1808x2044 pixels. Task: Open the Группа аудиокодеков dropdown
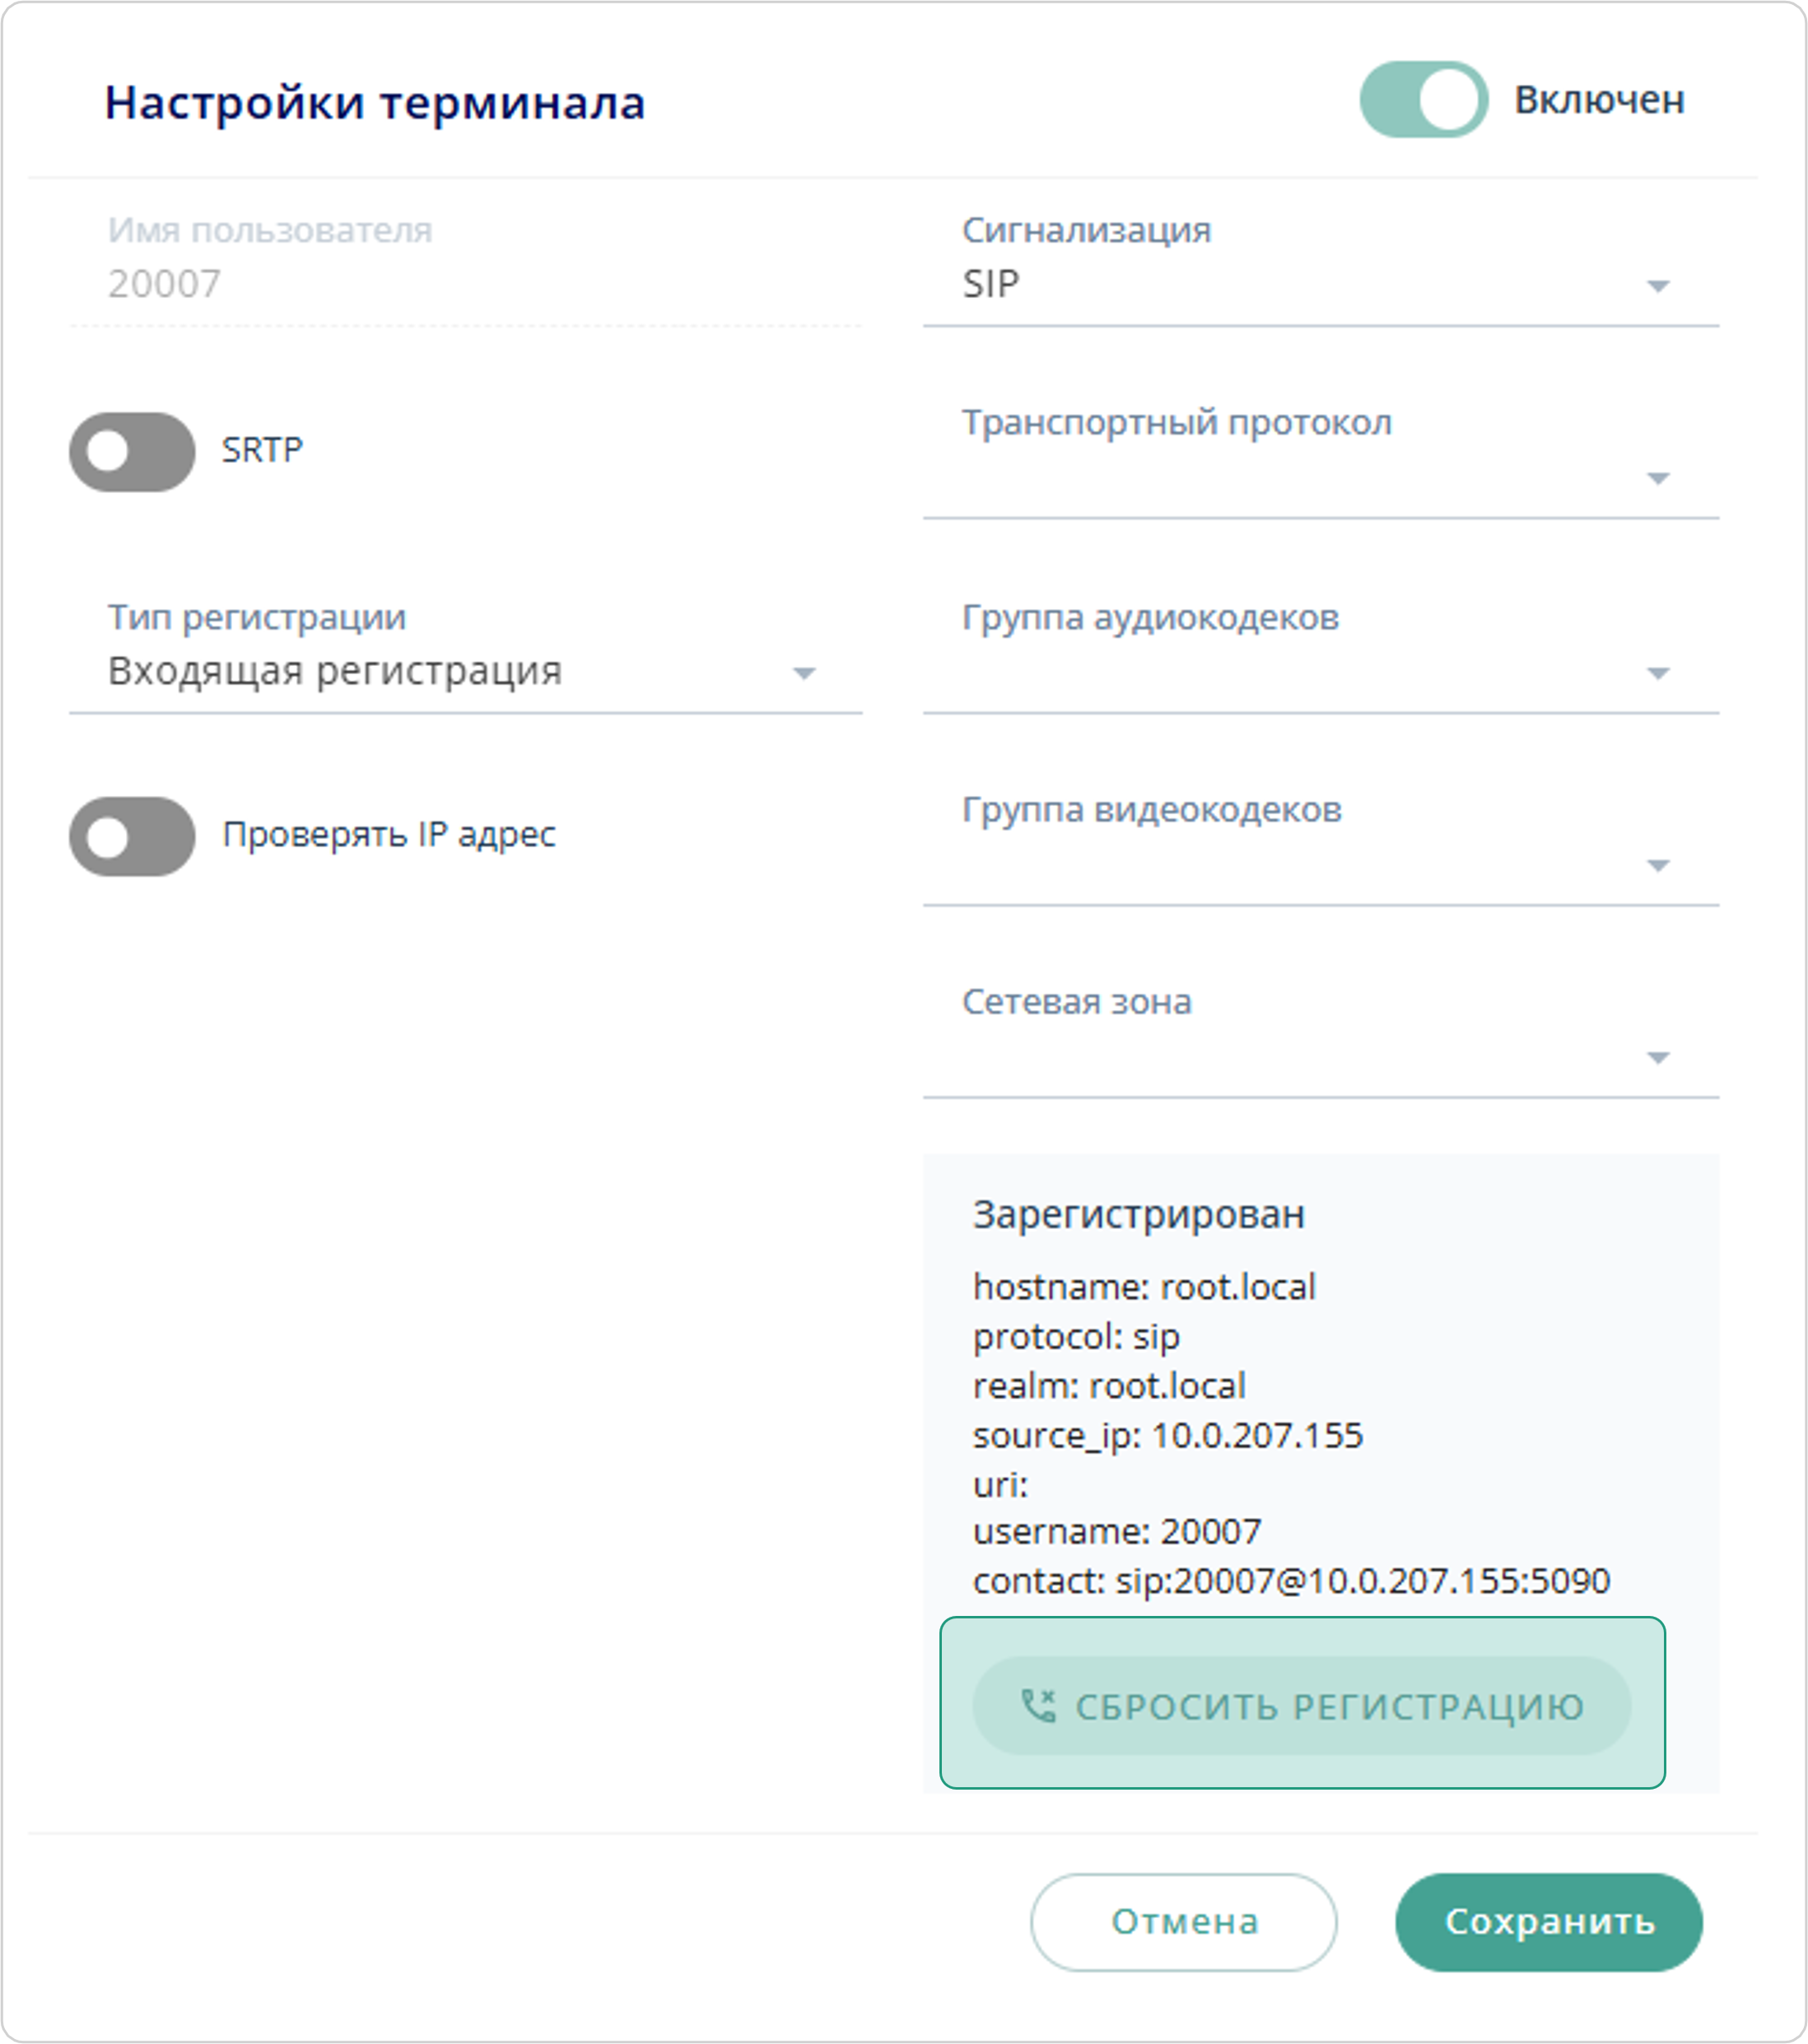pyautogui.click(x=1657, y=673)
